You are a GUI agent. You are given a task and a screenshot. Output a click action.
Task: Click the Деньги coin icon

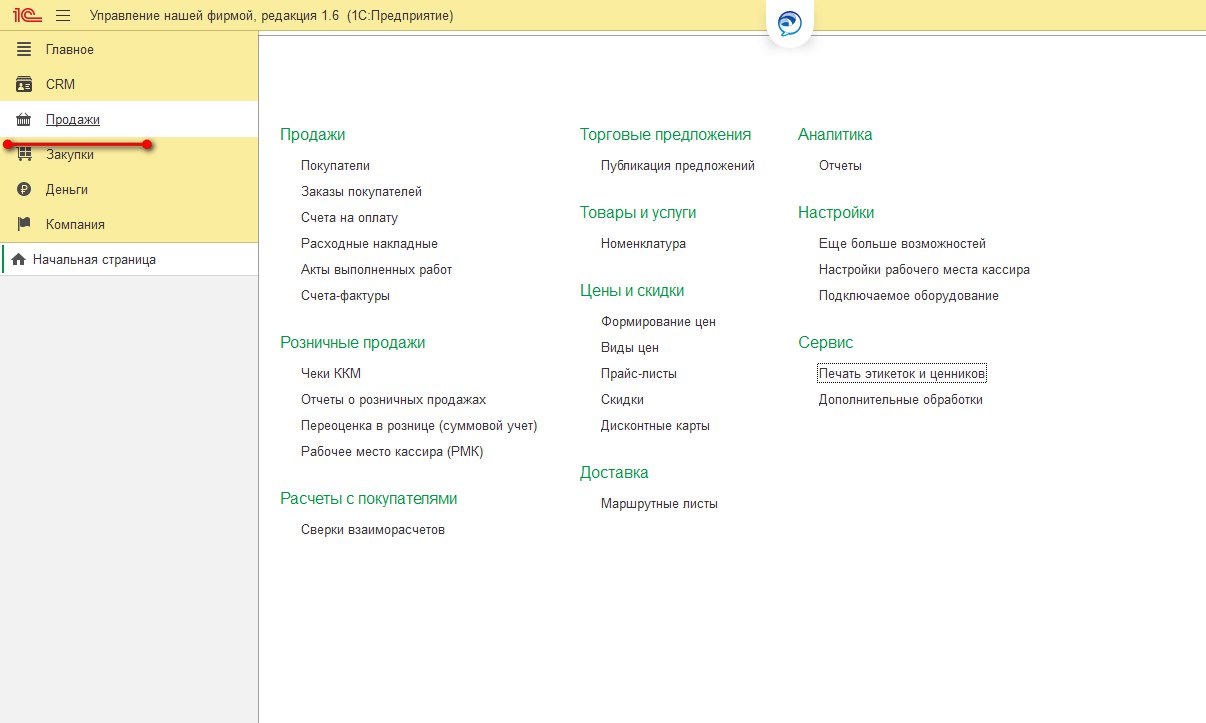[x=24, y=189]
